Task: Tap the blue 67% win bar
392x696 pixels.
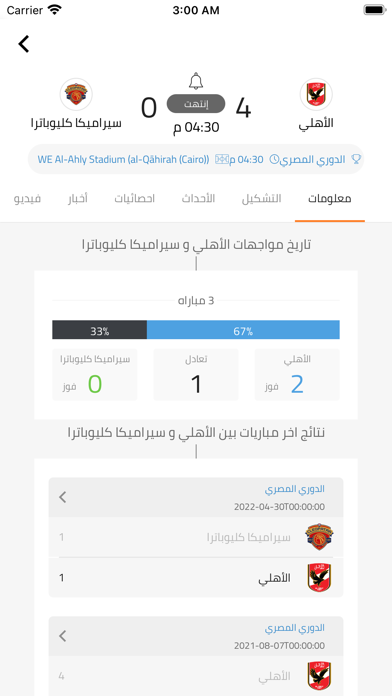Action: (x=243, y=330)
